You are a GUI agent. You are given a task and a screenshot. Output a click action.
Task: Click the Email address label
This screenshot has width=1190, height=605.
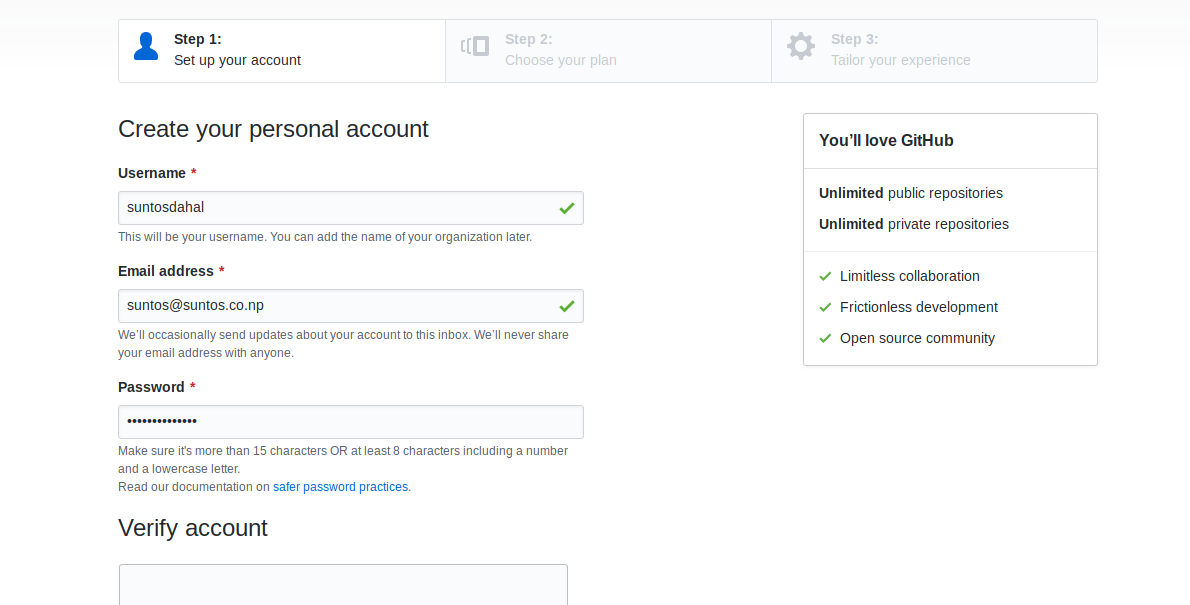[165, 271]
